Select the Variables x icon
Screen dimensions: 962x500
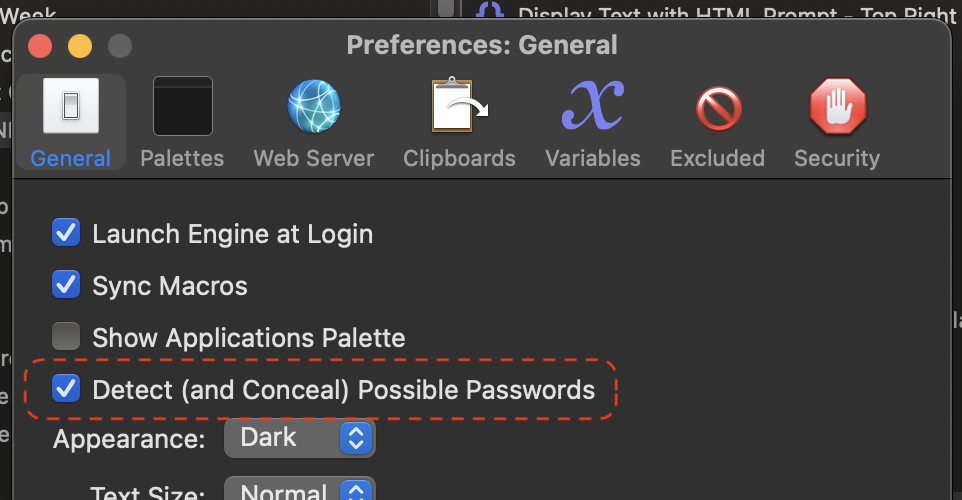[x=593, y=105]
